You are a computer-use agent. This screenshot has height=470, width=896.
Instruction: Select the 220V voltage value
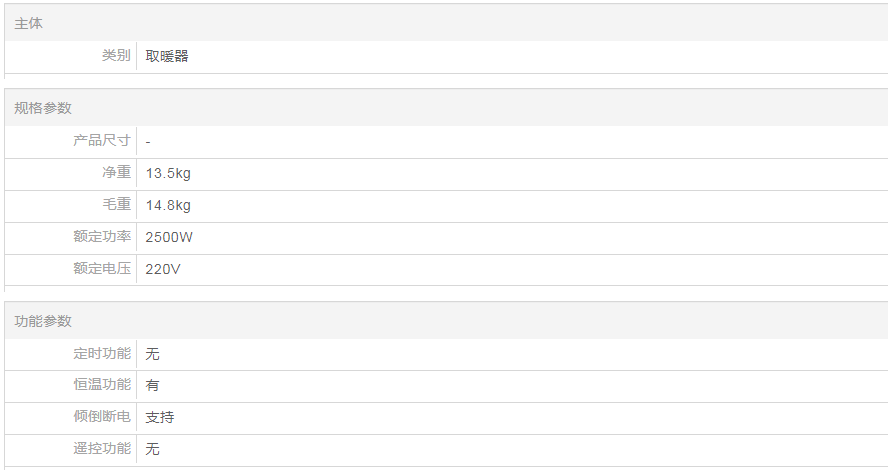pos(163,270)
